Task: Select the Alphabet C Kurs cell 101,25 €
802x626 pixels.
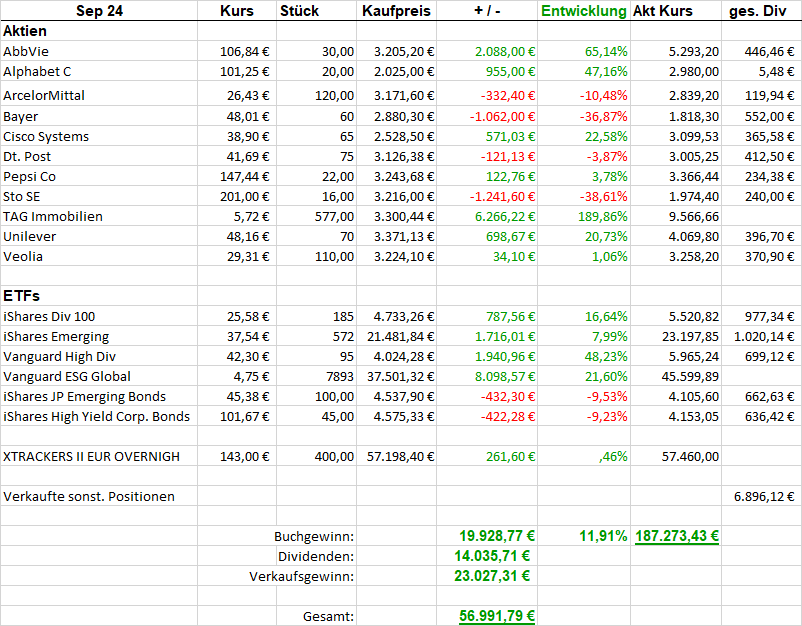Action: 246,72
